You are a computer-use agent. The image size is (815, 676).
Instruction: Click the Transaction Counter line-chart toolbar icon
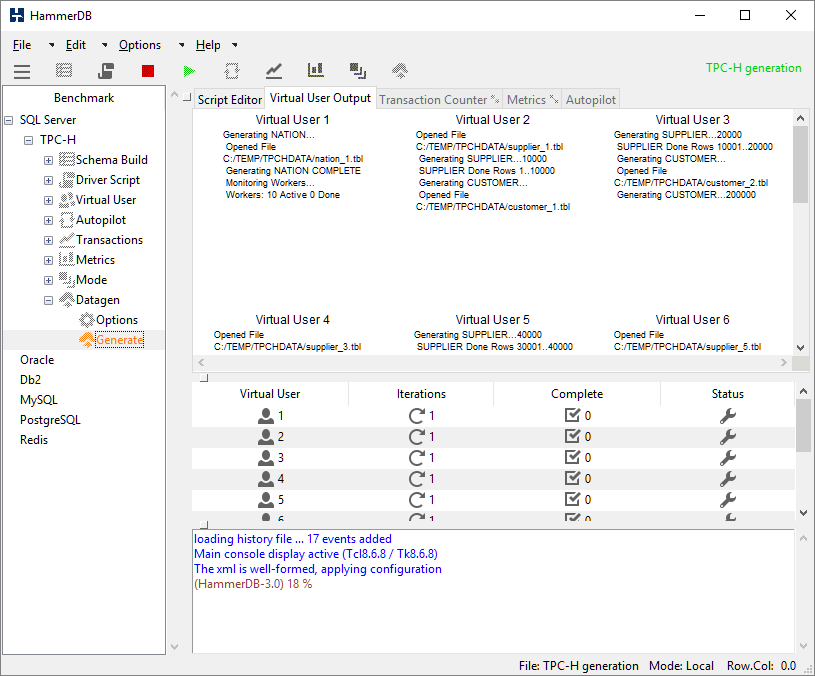pyautogui.click(x=274, y=71)
